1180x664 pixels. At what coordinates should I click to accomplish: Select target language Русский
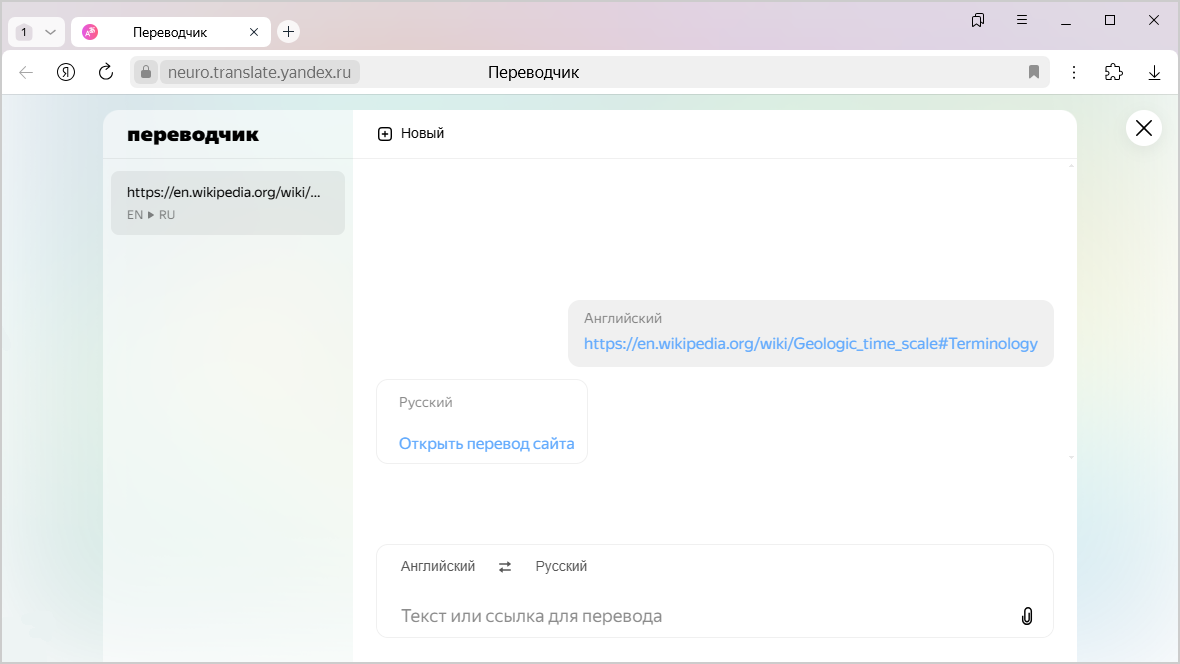tap(561, 566)
